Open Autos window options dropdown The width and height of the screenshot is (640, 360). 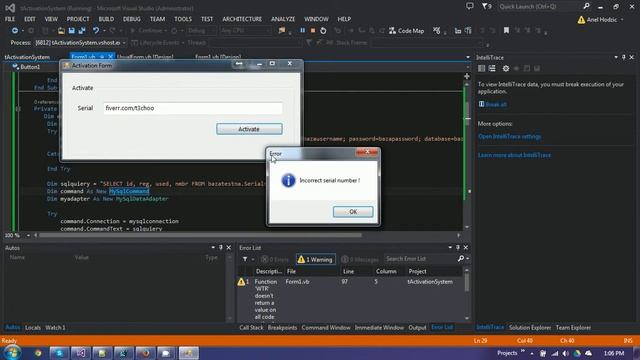213,248
